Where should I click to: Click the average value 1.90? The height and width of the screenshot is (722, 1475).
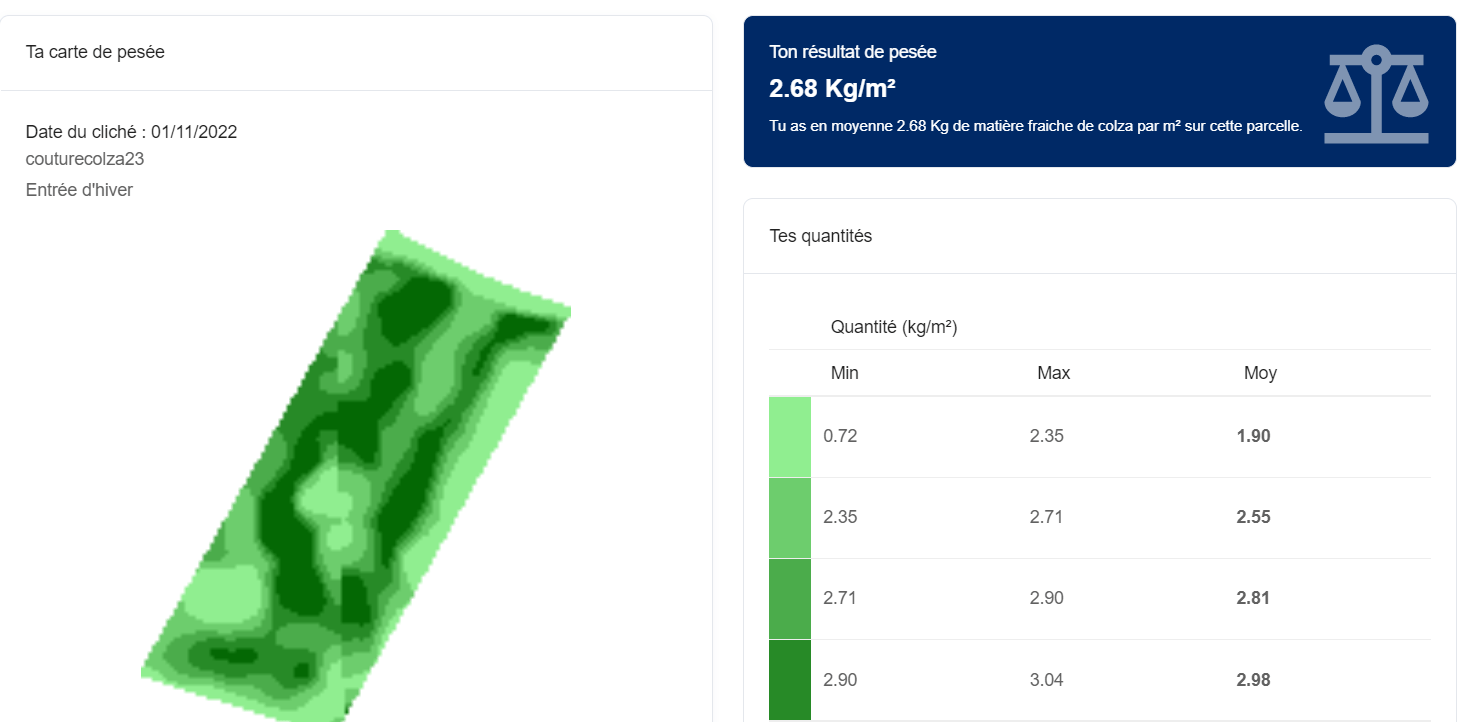1254,437
